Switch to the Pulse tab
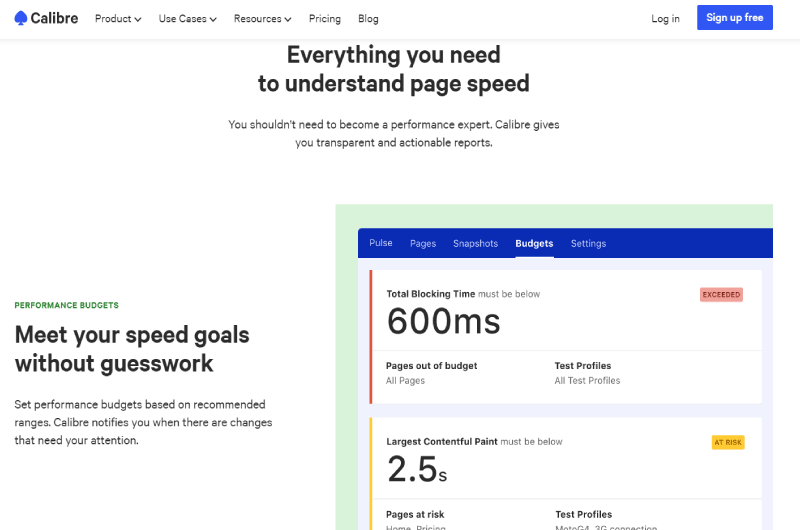The width and height of the screenshot is (800, 530). click(381, 243)
